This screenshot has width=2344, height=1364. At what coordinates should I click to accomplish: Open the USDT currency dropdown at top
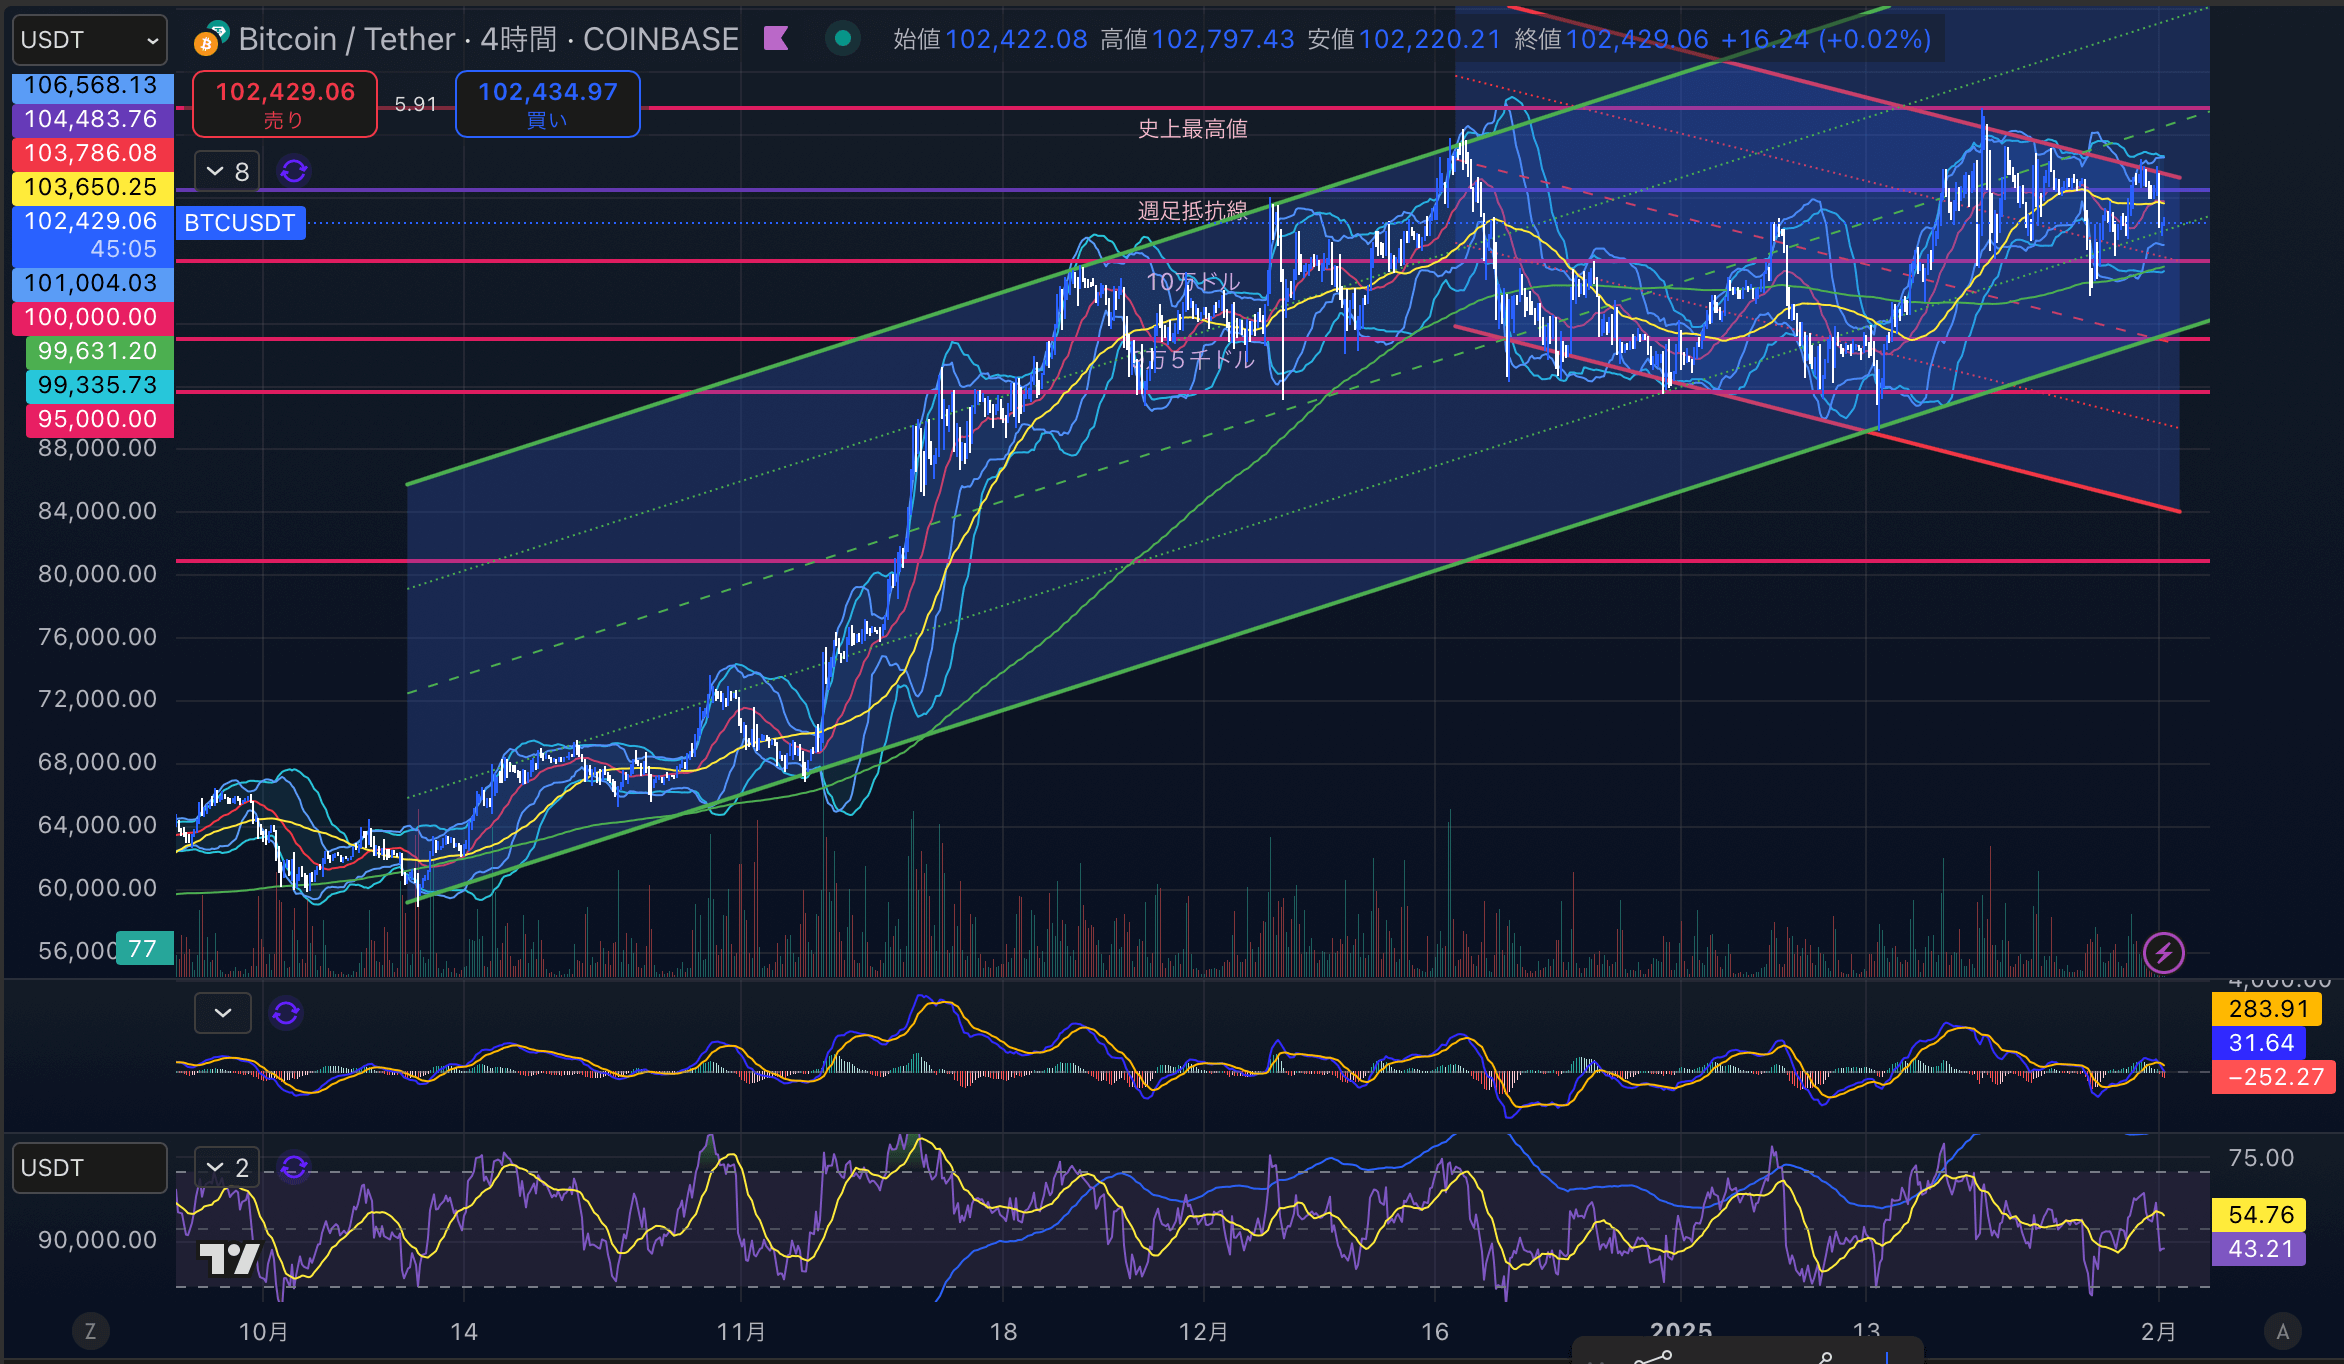(x=89, y=40)
